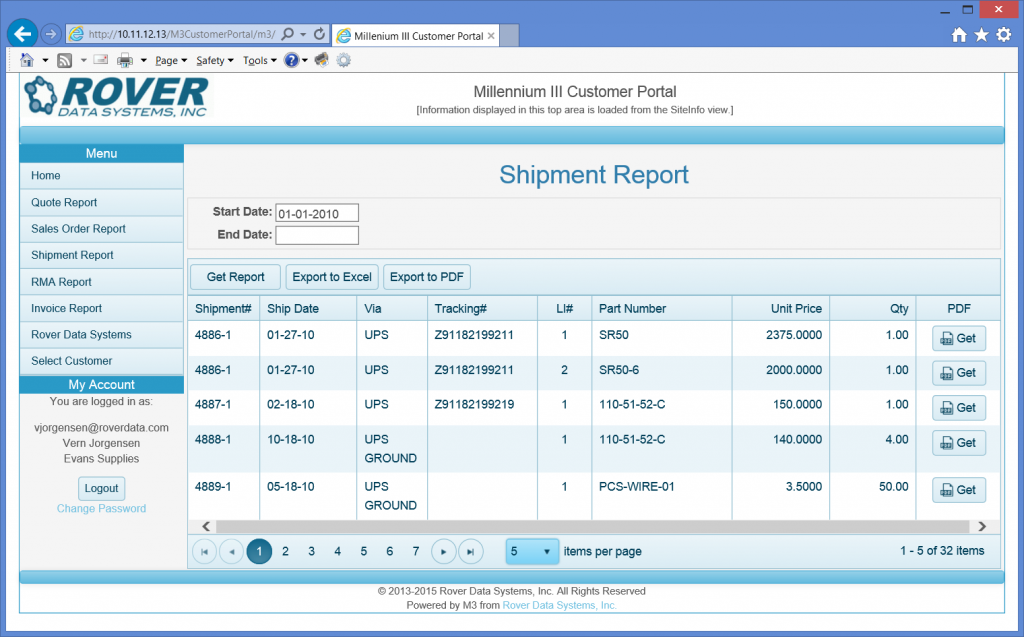Go to last page pager icon
The image size is (1024, 637).
coord(470,551)
